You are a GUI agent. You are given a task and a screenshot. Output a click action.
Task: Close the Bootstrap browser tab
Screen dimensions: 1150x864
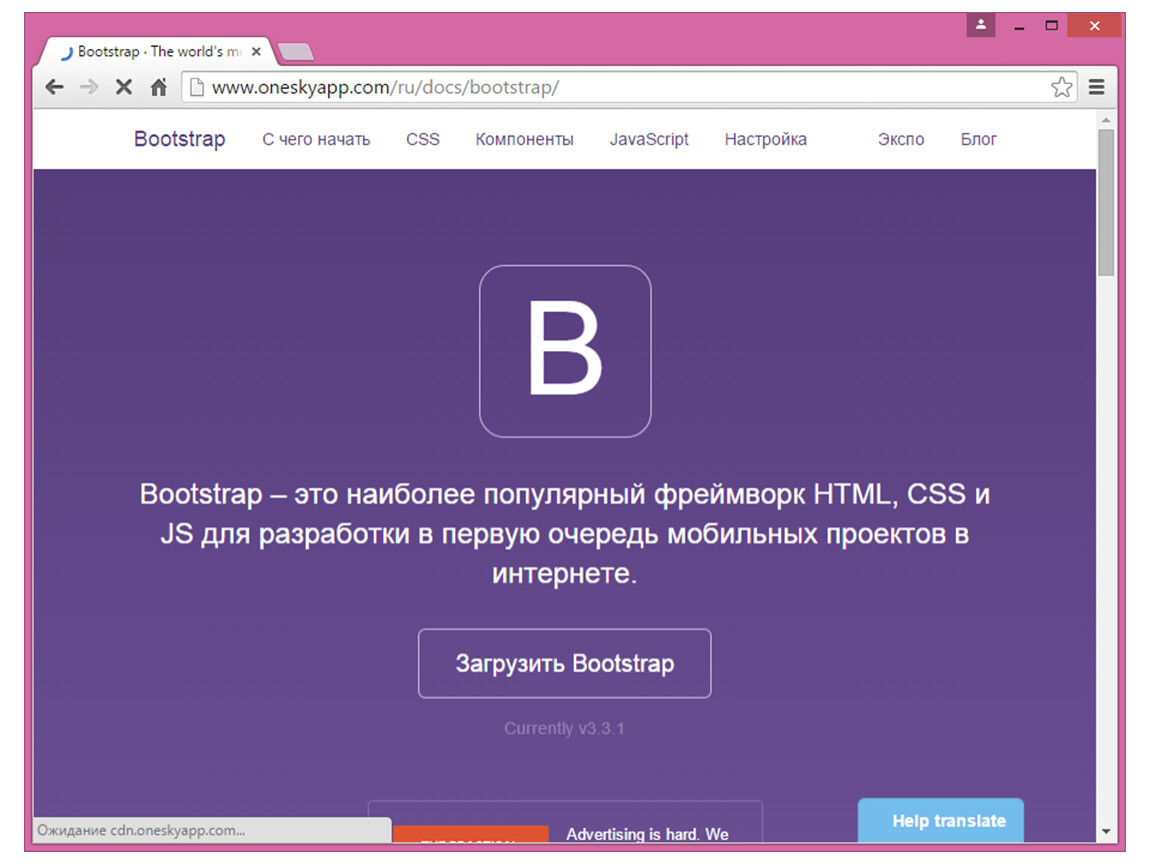tap(257, 52)
